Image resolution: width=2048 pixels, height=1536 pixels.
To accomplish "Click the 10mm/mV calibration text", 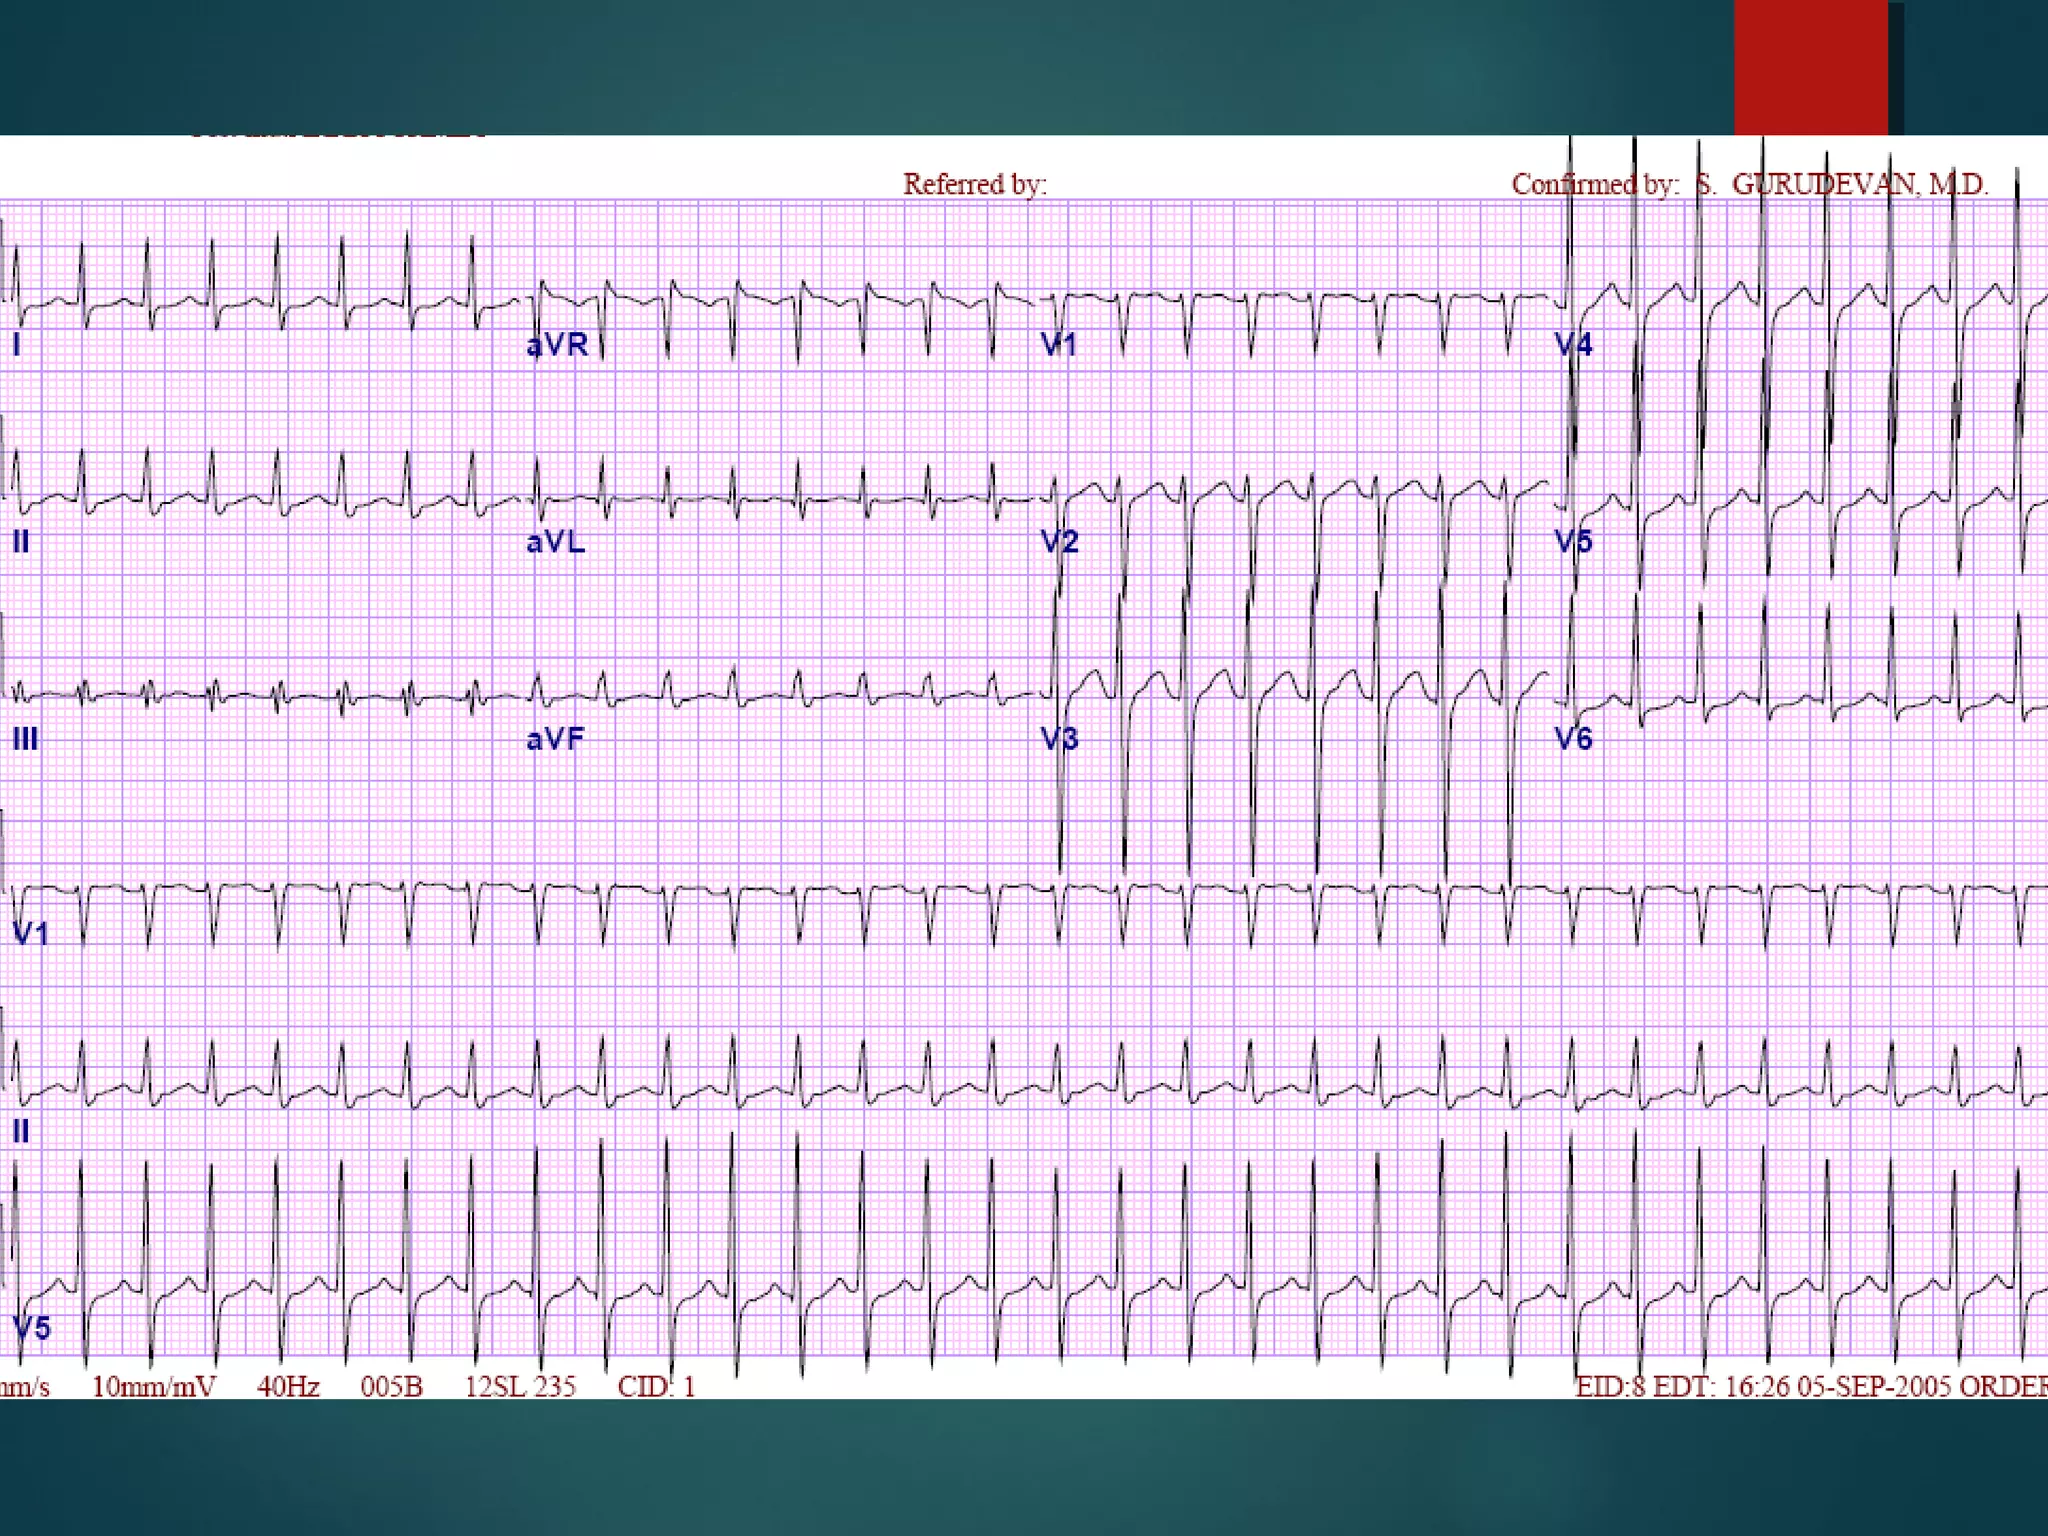I will click(x=153, y=1387).
